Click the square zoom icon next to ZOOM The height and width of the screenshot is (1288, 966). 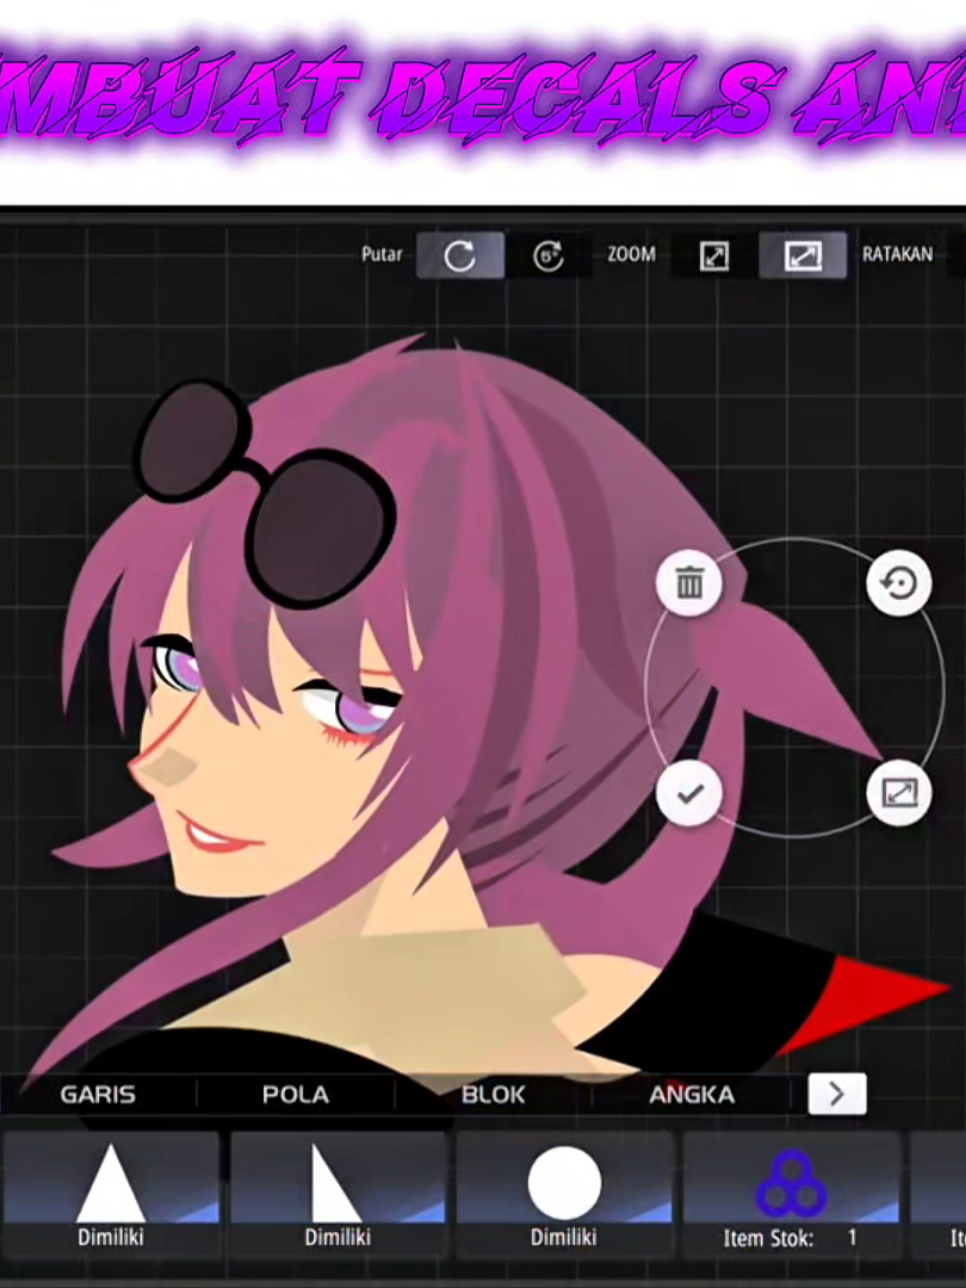point(714,256)
